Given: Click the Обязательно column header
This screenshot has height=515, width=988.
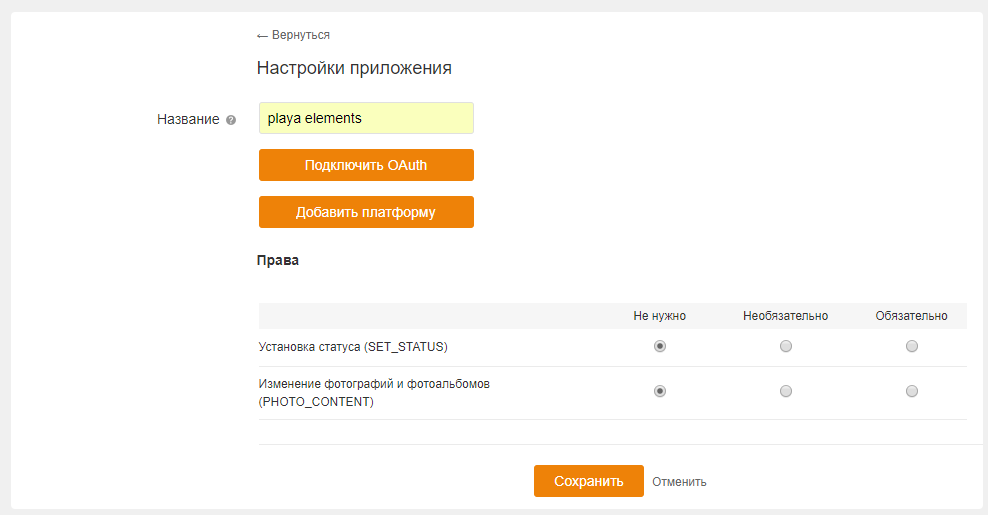Looking at the screenshot, I should 911,316.
